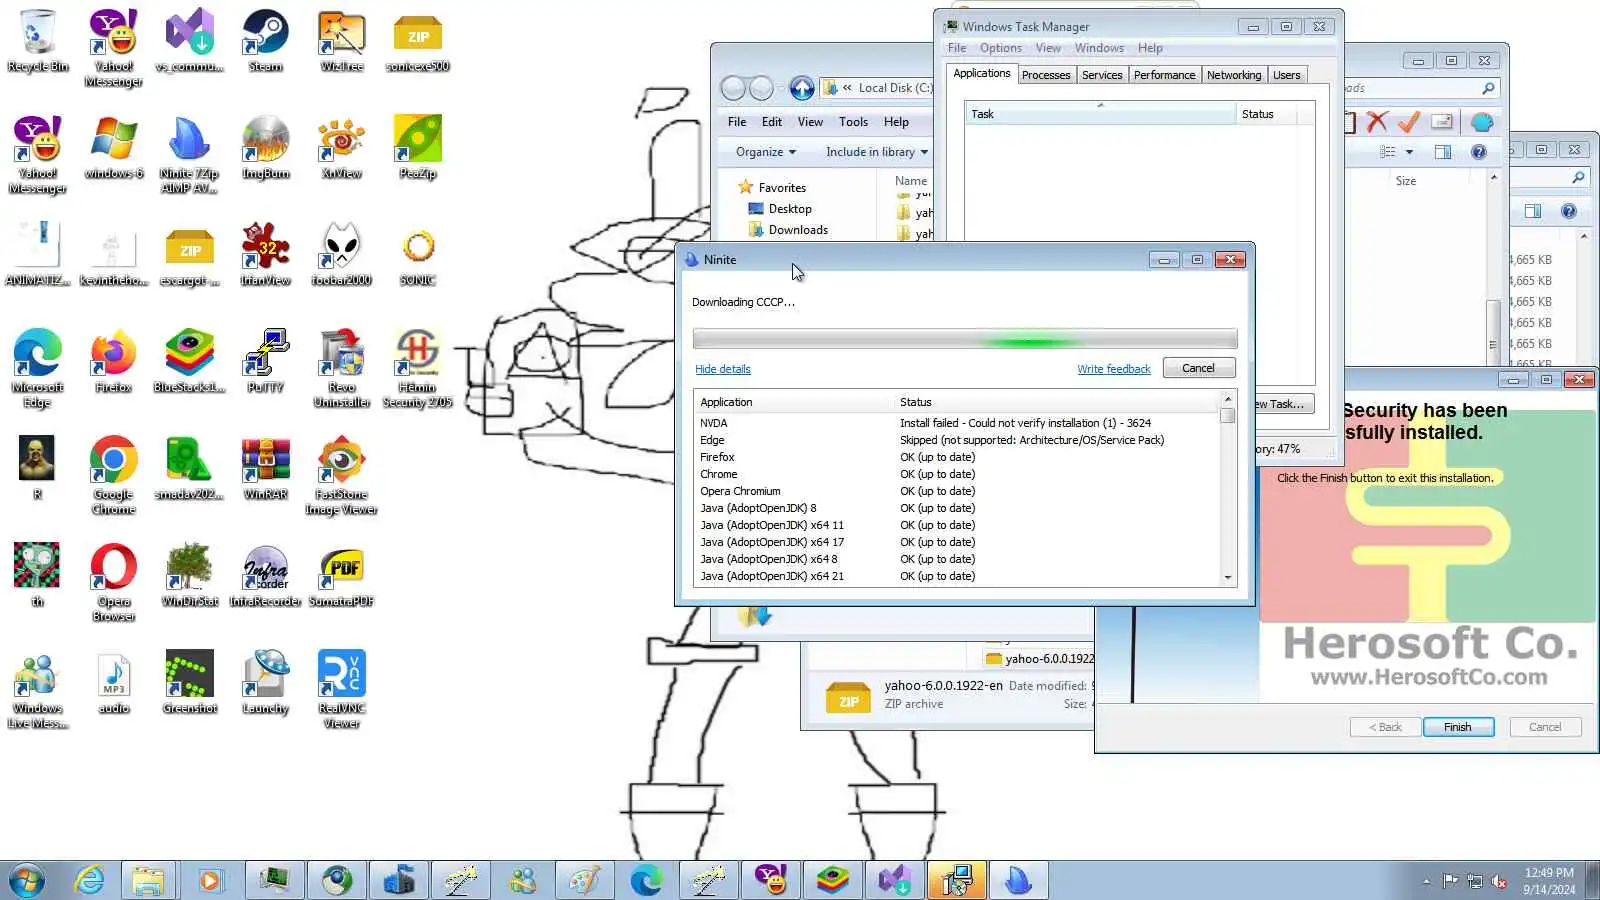1600x900 pixels.
Task: Select the sonicexe500 ZIP file icon
Action: (418, 42)
